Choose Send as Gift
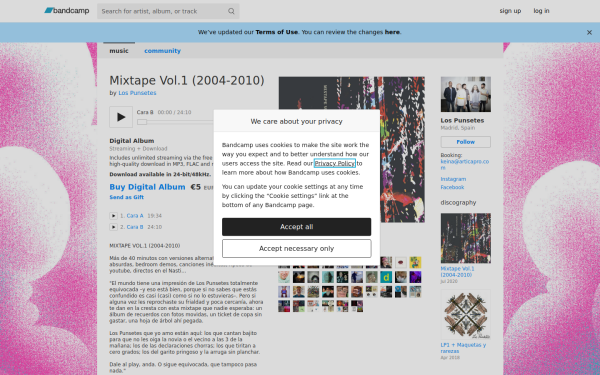The height and width of the screenshot is (375, 600). [x=126, y=197]
